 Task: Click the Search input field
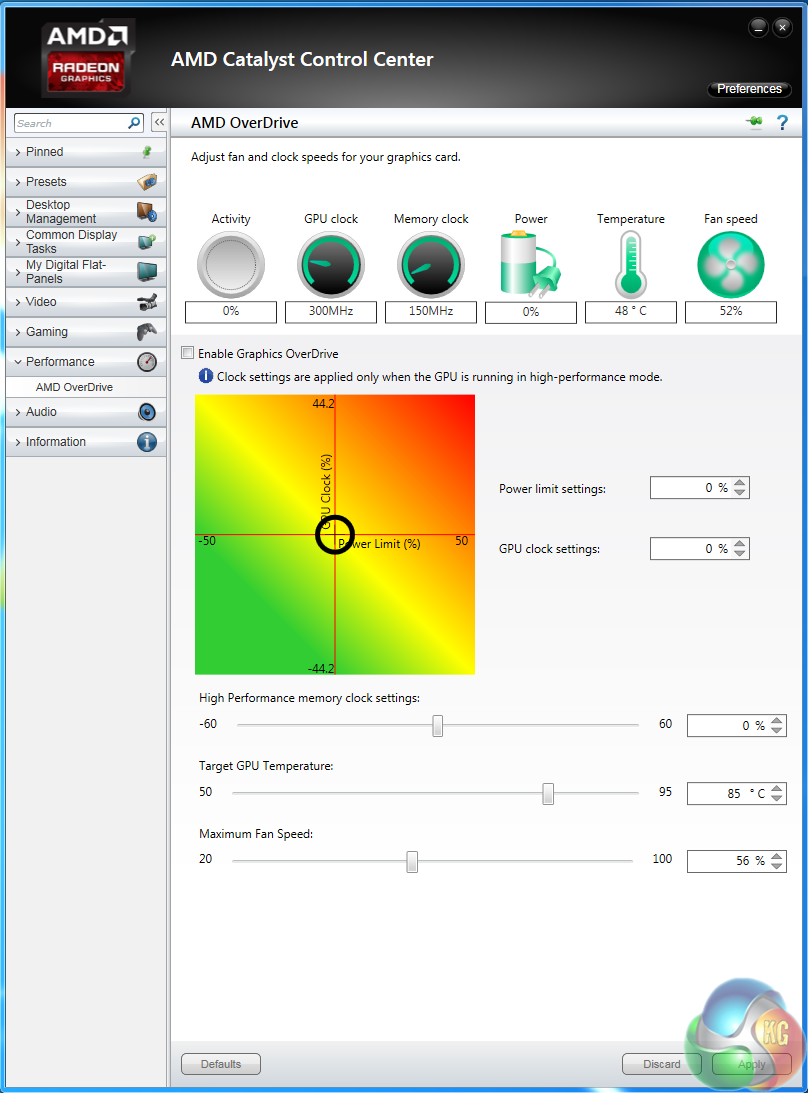tap(70, 123)
